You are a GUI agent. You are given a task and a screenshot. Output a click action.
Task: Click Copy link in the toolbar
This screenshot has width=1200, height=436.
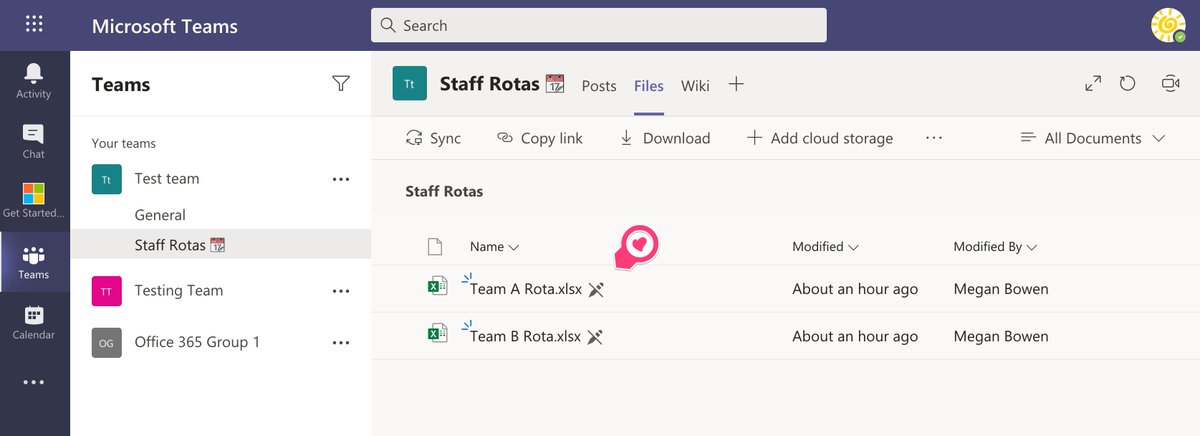(540, 138)
